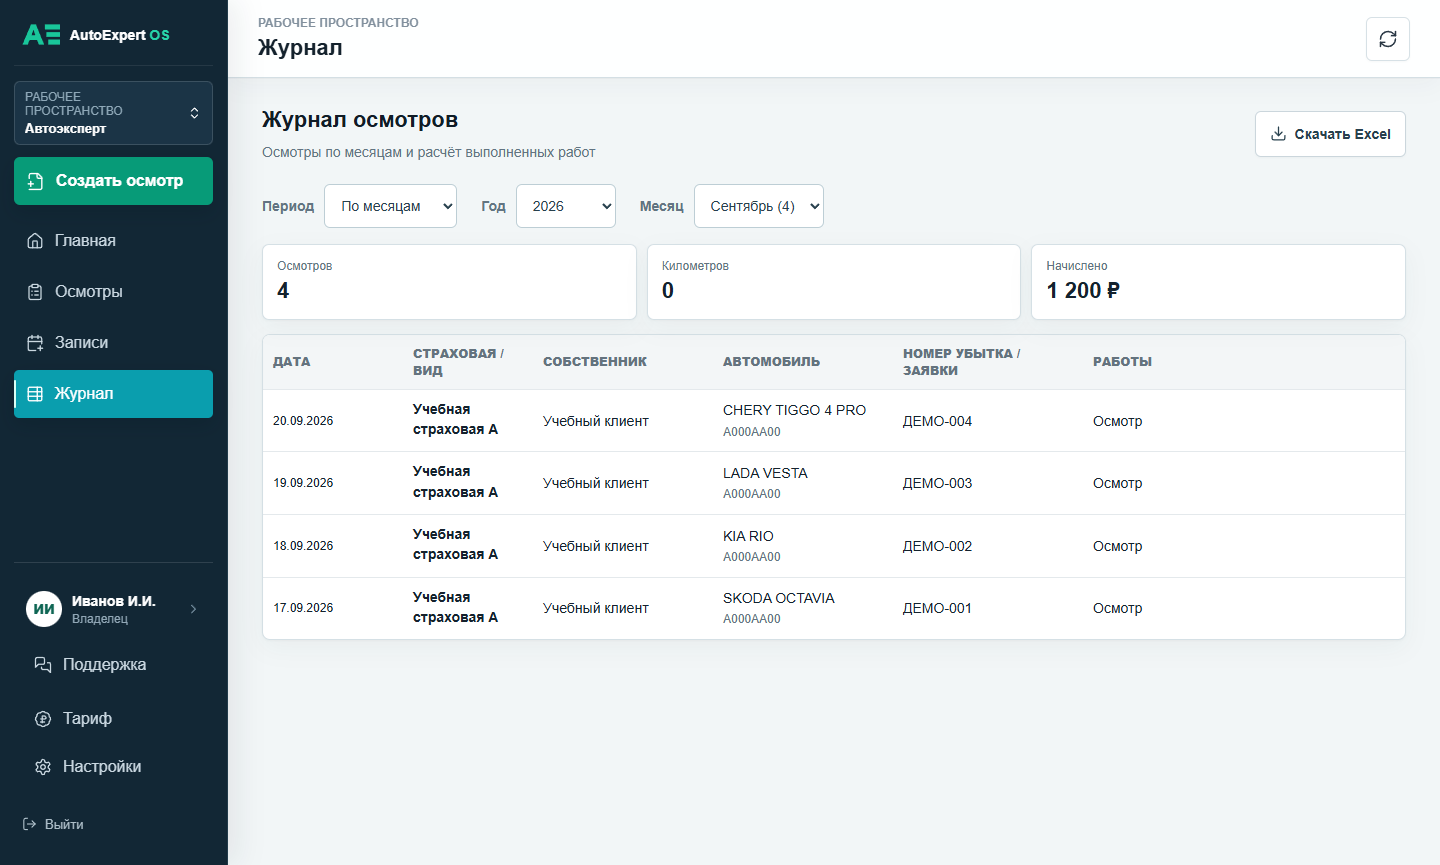Click the ruble coin icon beside Тариф

click(43, 719)
